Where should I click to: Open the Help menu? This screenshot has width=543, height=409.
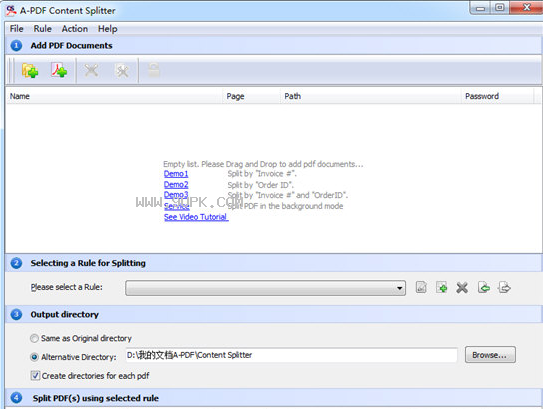(108, 29)
